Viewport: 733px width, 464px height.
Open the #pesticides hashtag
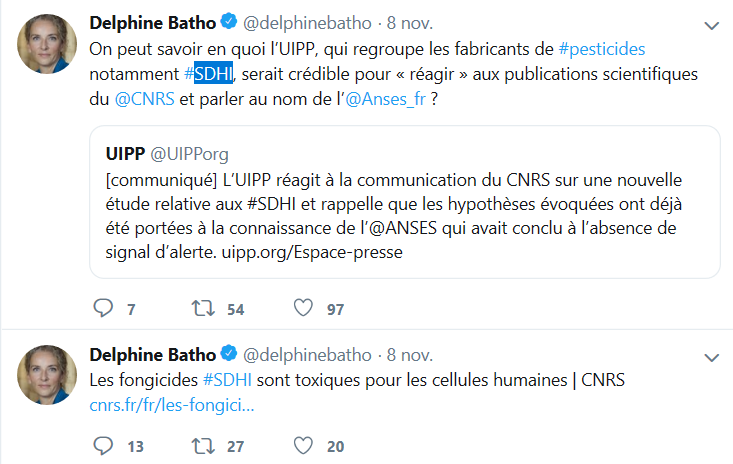click(x=602, y=48)
